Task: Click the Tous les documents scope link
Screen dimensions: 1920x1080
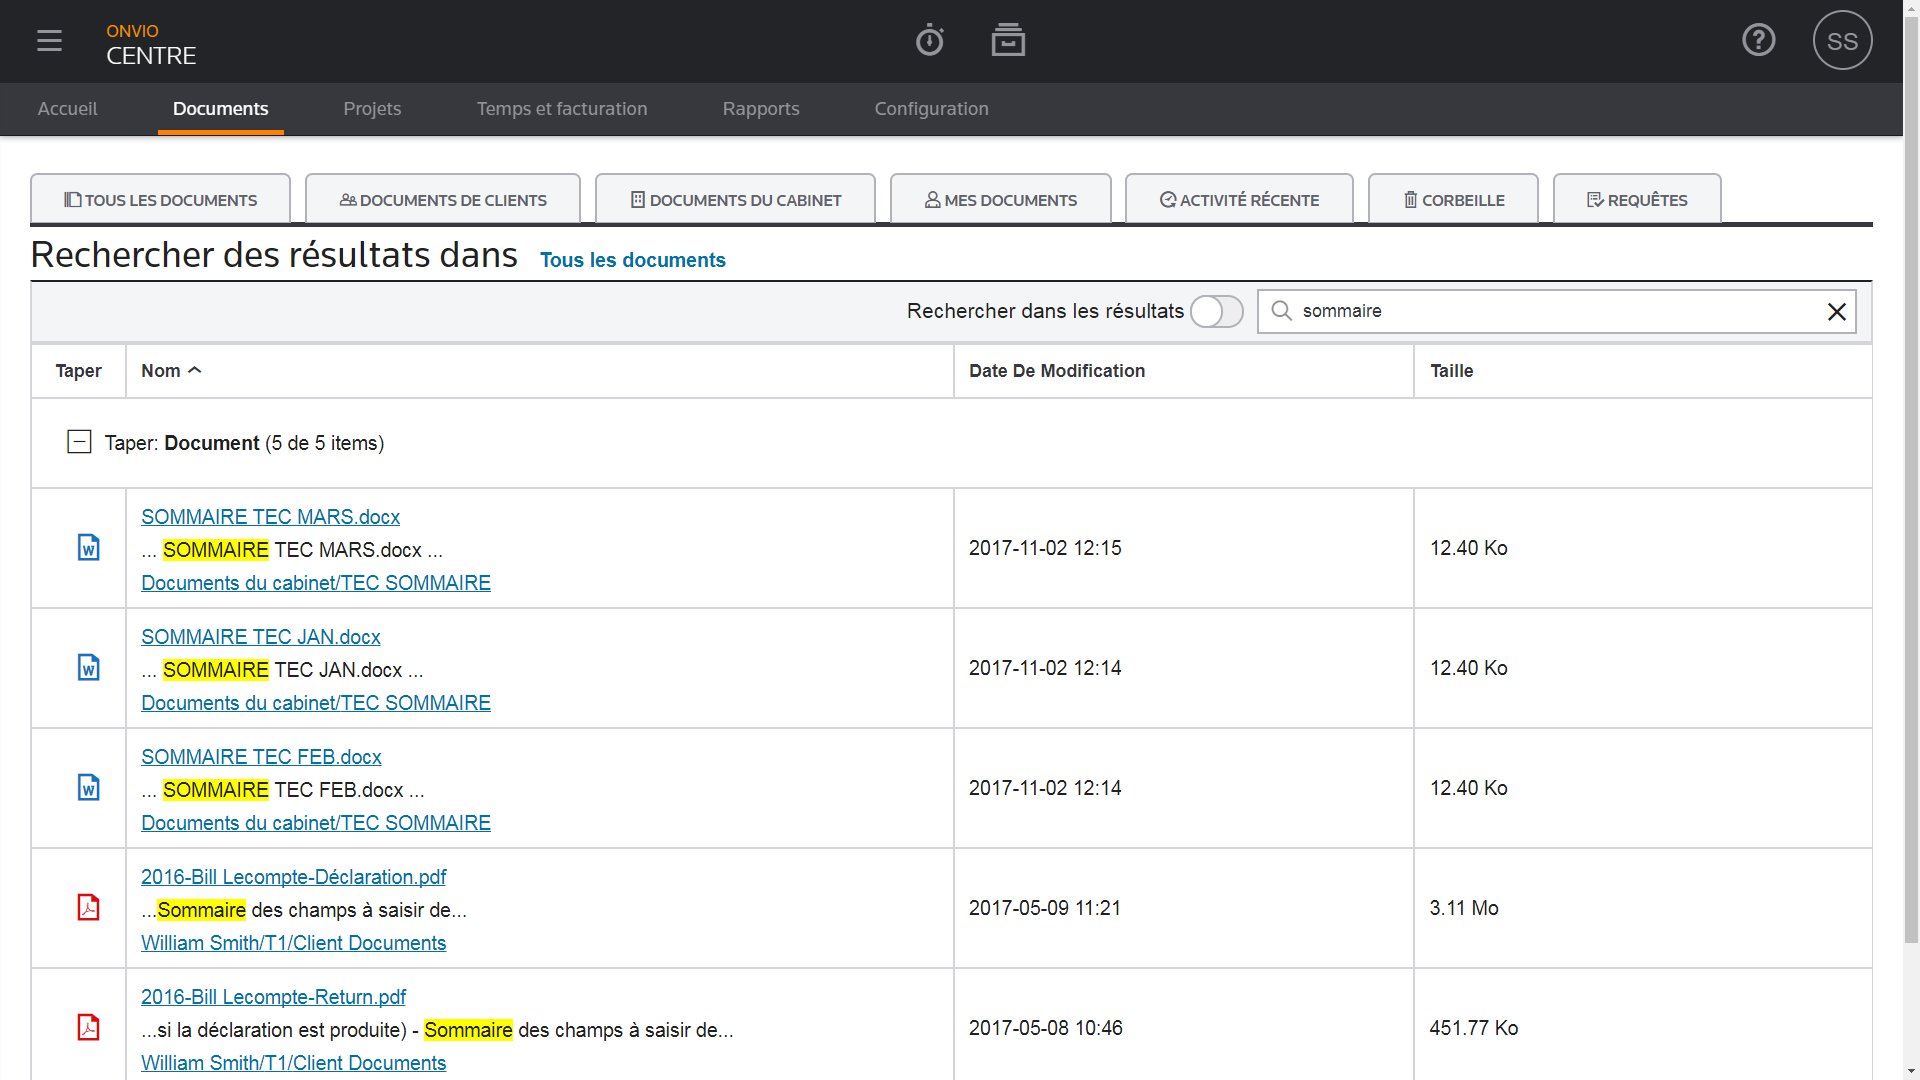Action: 633,260
